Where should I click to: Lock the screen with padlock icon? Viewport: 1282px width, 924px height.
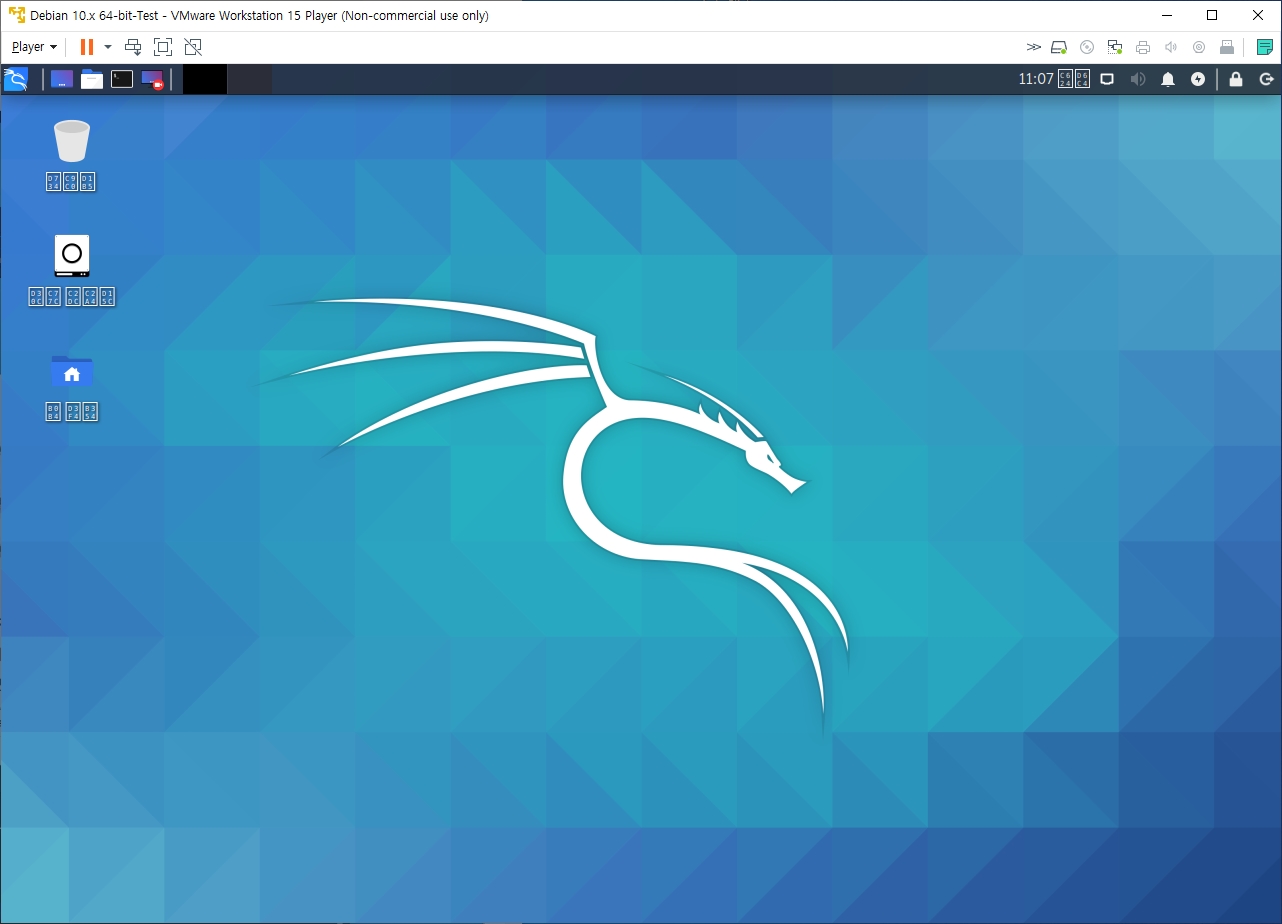click(1236, 79)
